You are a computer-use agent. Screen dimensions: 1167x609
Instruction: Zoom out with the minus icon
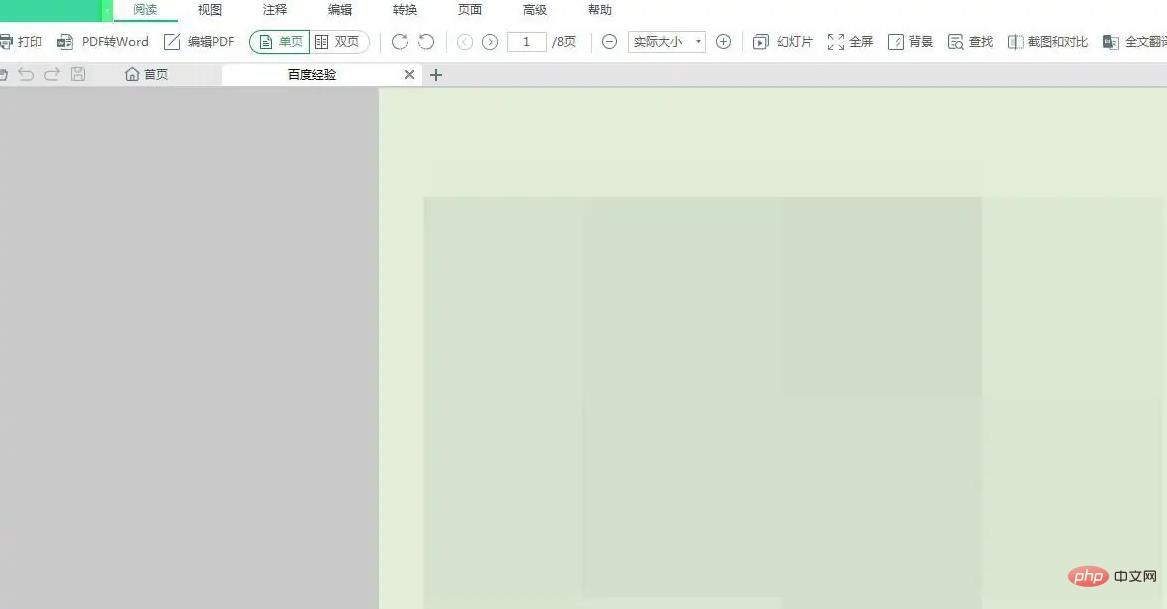pos(609,42)
